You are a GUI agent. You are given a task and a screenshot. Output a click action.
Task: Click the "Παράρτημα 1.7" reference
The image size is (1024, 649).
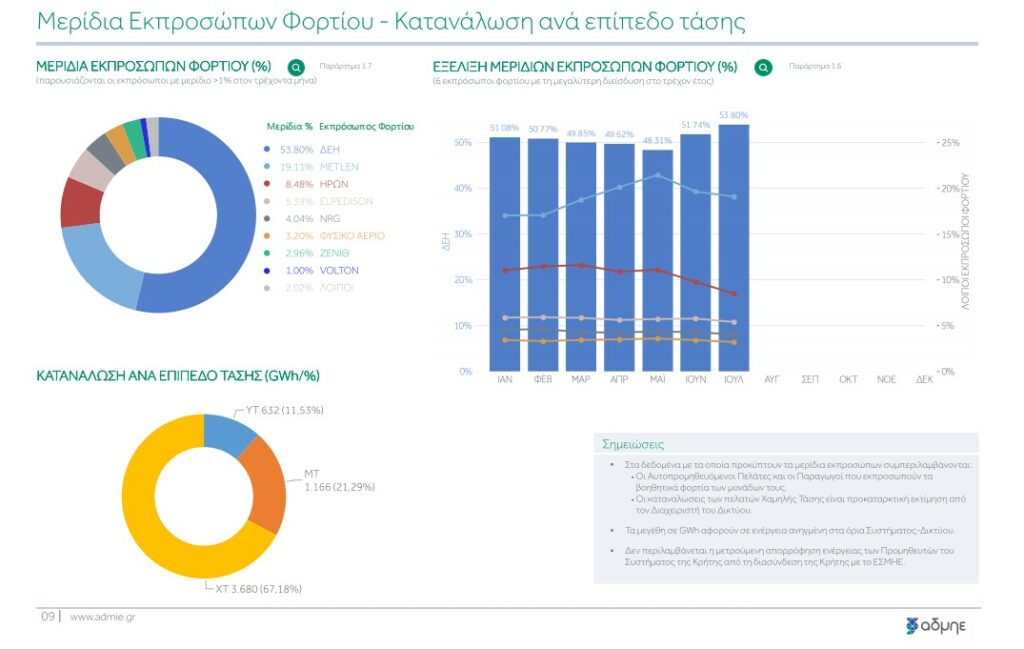pos(345,66)
